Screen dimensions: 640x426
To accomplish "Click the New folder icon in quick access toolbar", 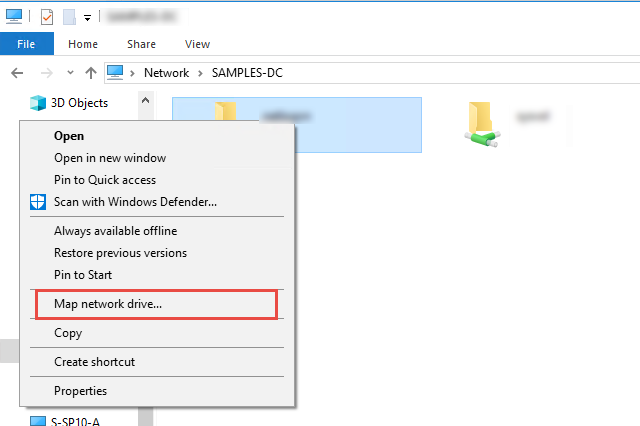I will click(69, 17).
